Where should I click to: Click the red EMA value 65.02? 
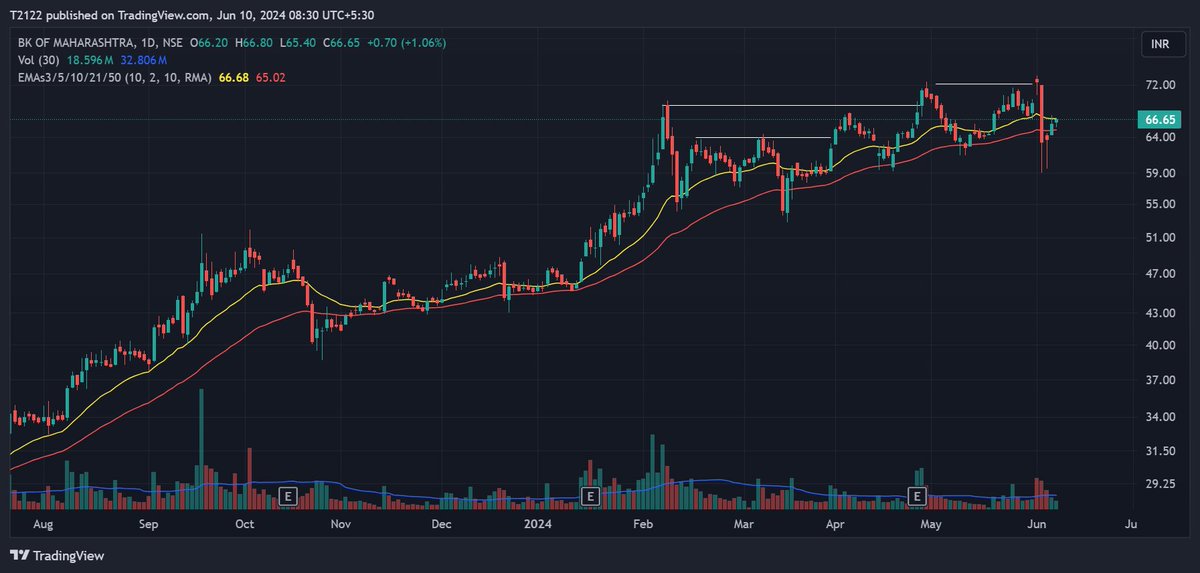[268, 76]
